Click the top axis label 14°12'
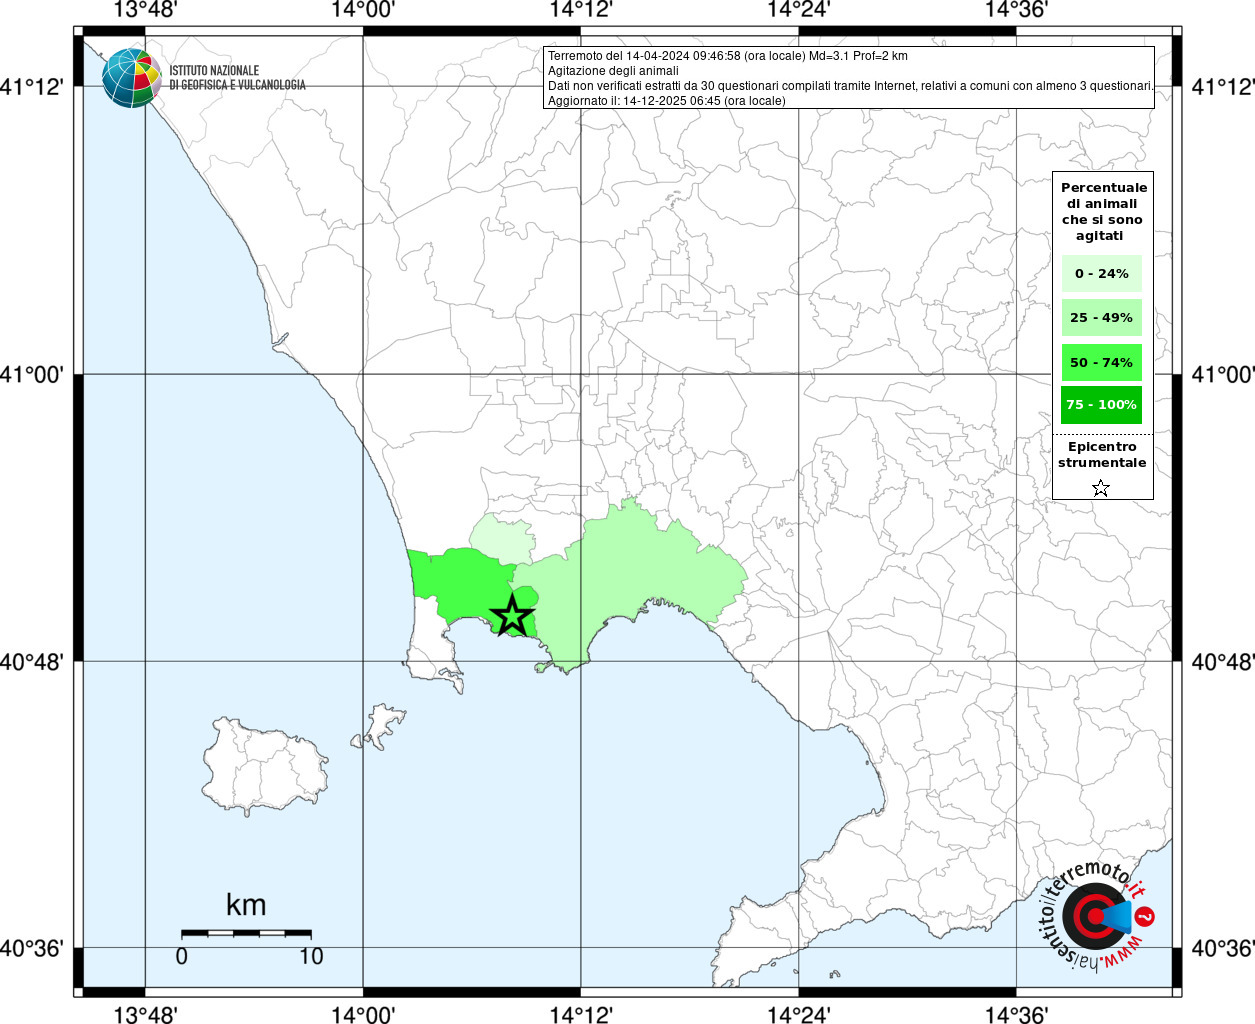This screenshot has width=1255, height=1024. (x=581, y=10)
